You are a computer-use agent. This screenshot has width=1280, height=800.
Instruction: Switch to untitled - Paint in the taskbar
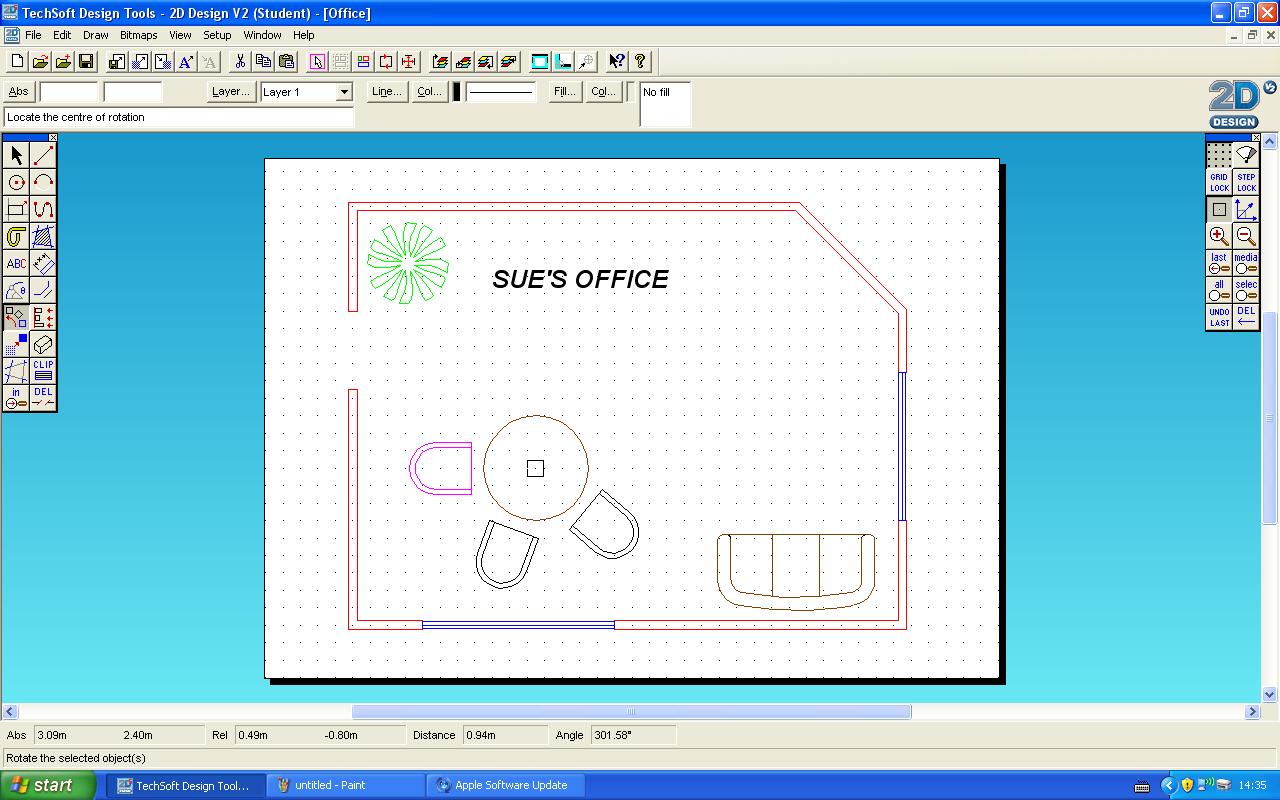(x=345, y=786)
